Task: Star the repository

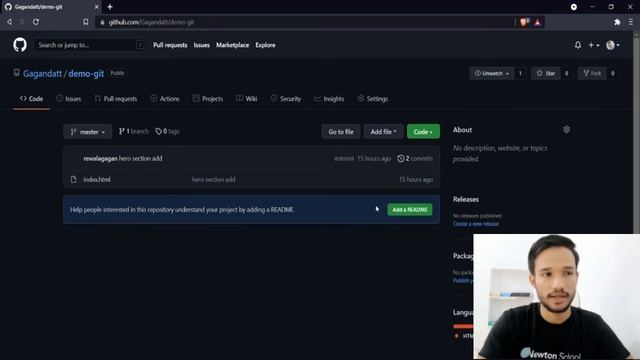Action: [x=546, y=73]
